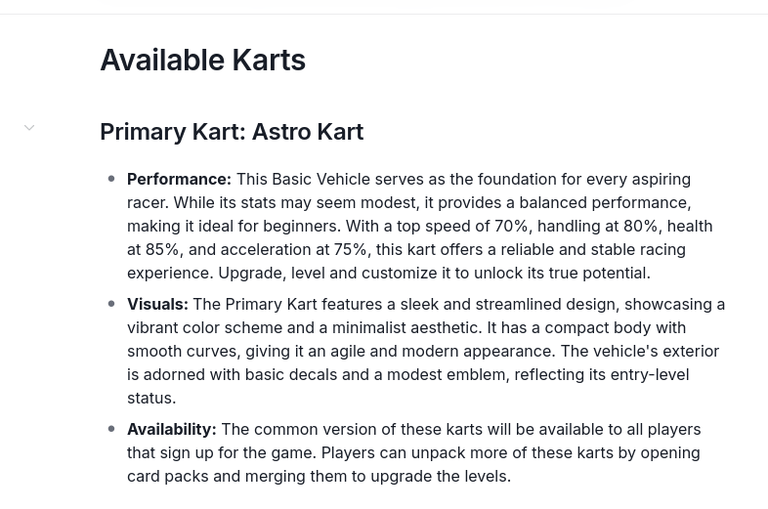This screenshot has height=509, width=768.
Task: Place cursor on the 80% handling value
Action: pyautogui.click(x=641, y=226)
